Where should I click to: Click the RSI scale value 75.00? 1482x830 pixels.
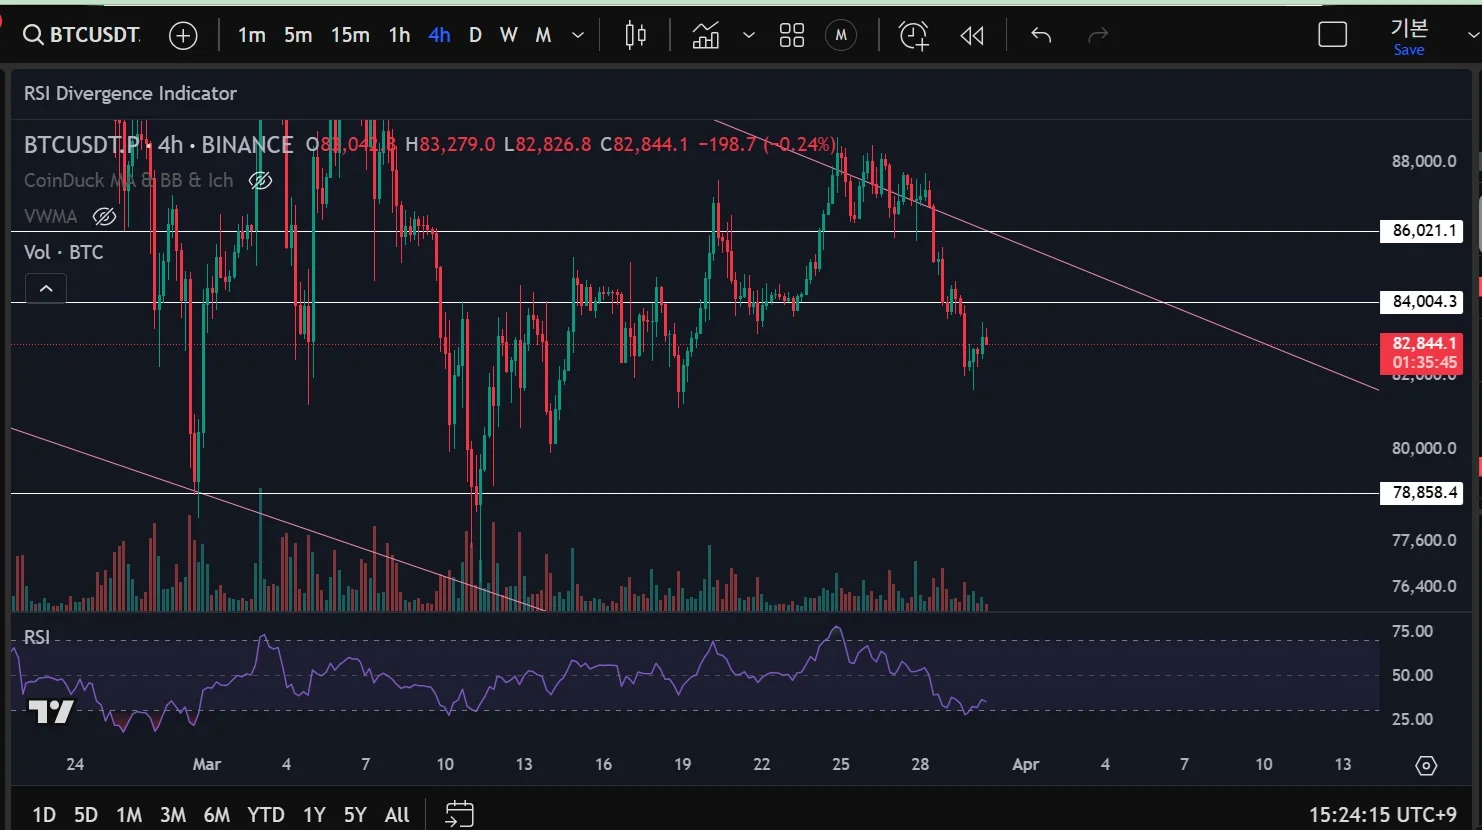point(1412,631)
